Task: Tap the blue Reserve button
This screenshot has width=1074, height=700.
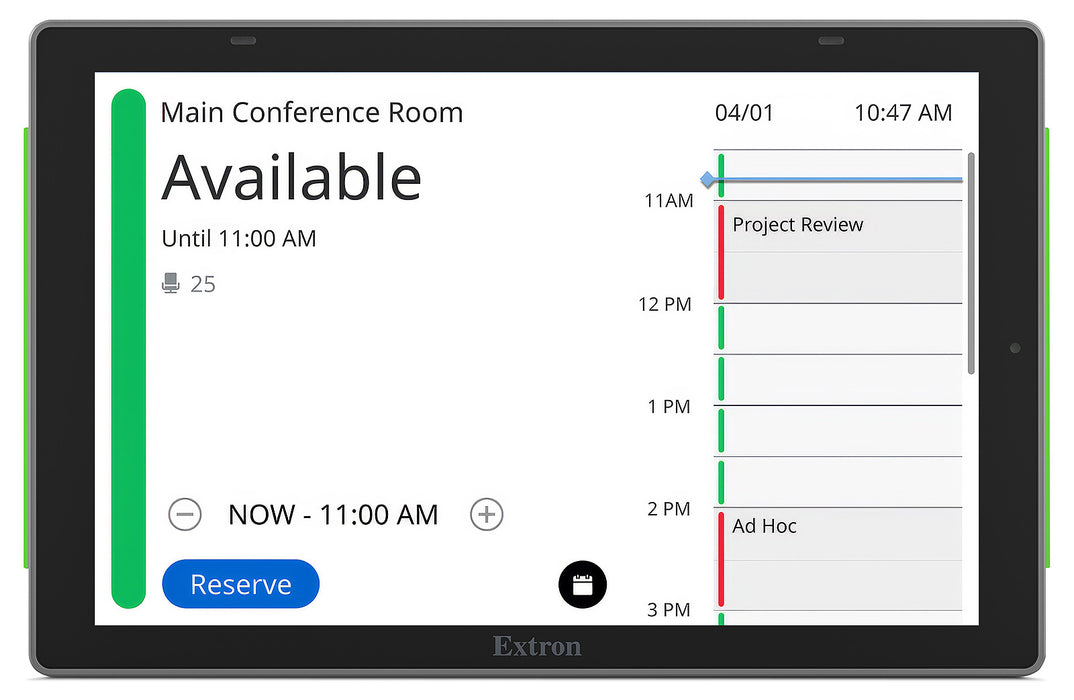Action: pyautogui.click(x=240, y=584)
